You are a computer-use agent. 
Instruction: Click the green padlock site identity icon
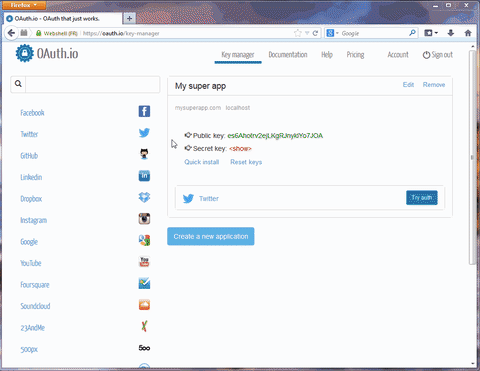tap(38, 33)
